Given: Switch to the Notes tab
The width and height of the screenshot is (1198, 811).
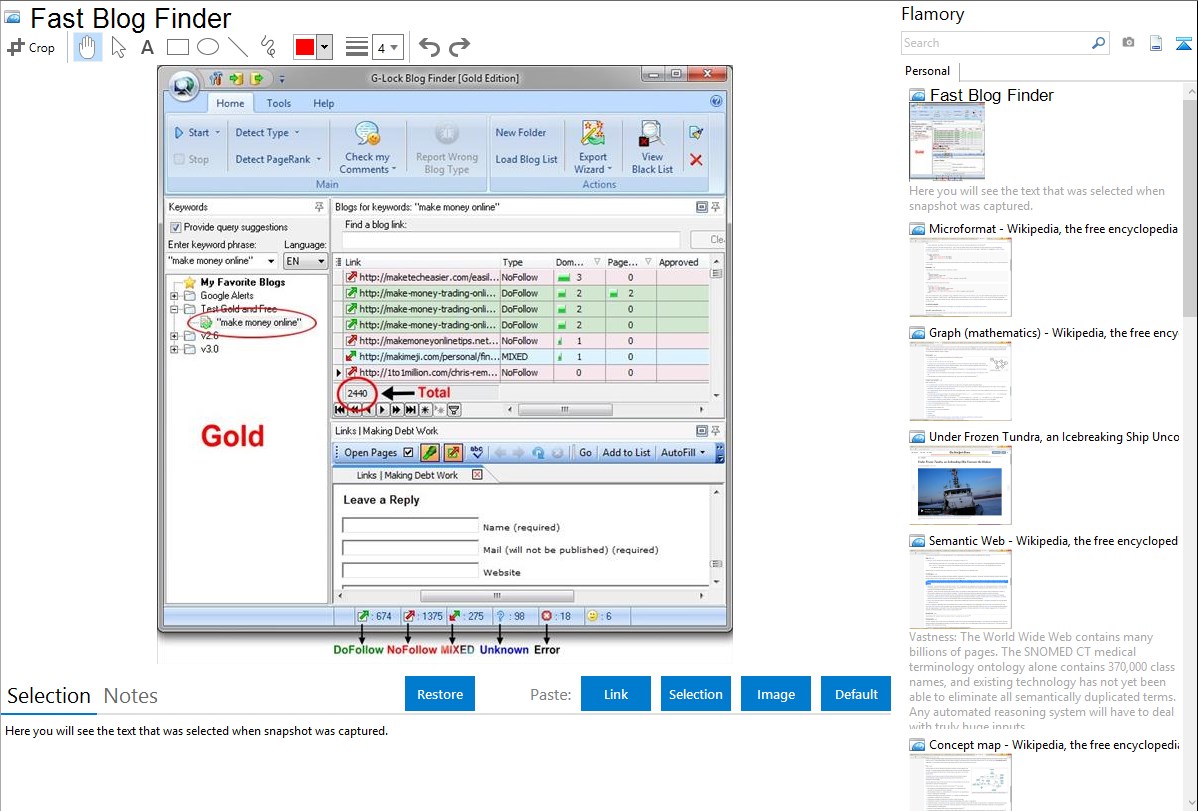Looking at the screenshot, I should [x=131, y=696].
